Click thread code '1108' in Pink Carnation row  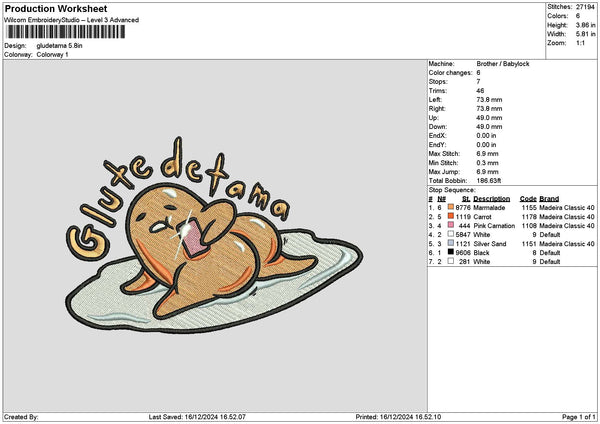(529, 226)
